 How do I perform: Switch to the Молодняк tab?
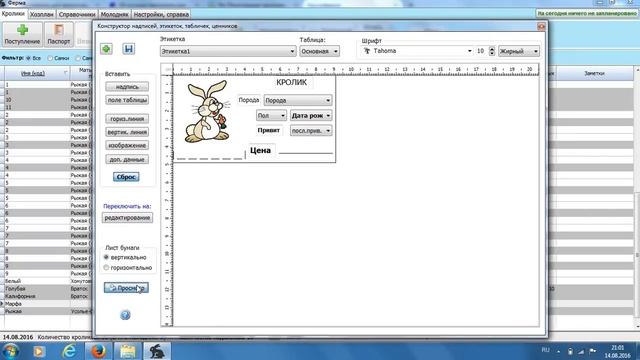click(x=114, y=14)
